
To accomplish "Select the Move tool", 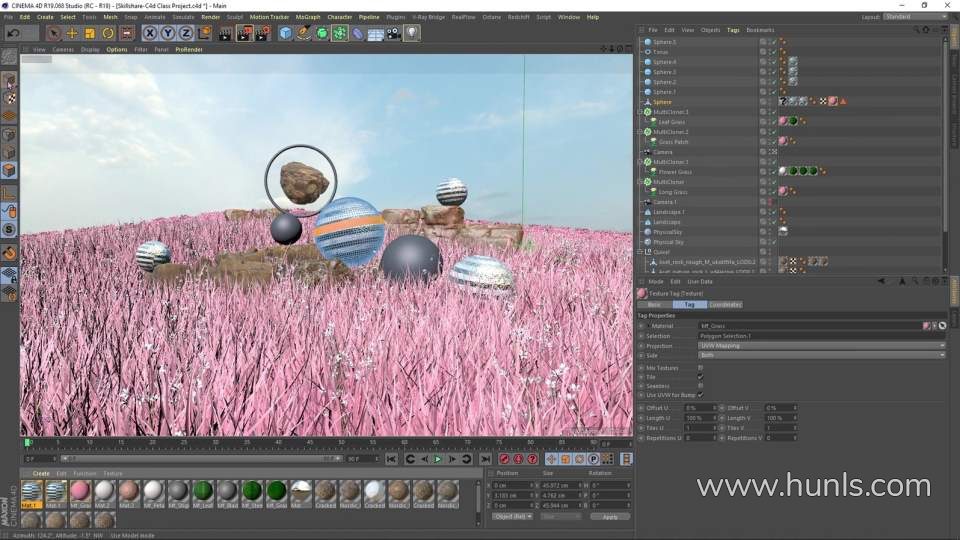I will coord(72,33).
